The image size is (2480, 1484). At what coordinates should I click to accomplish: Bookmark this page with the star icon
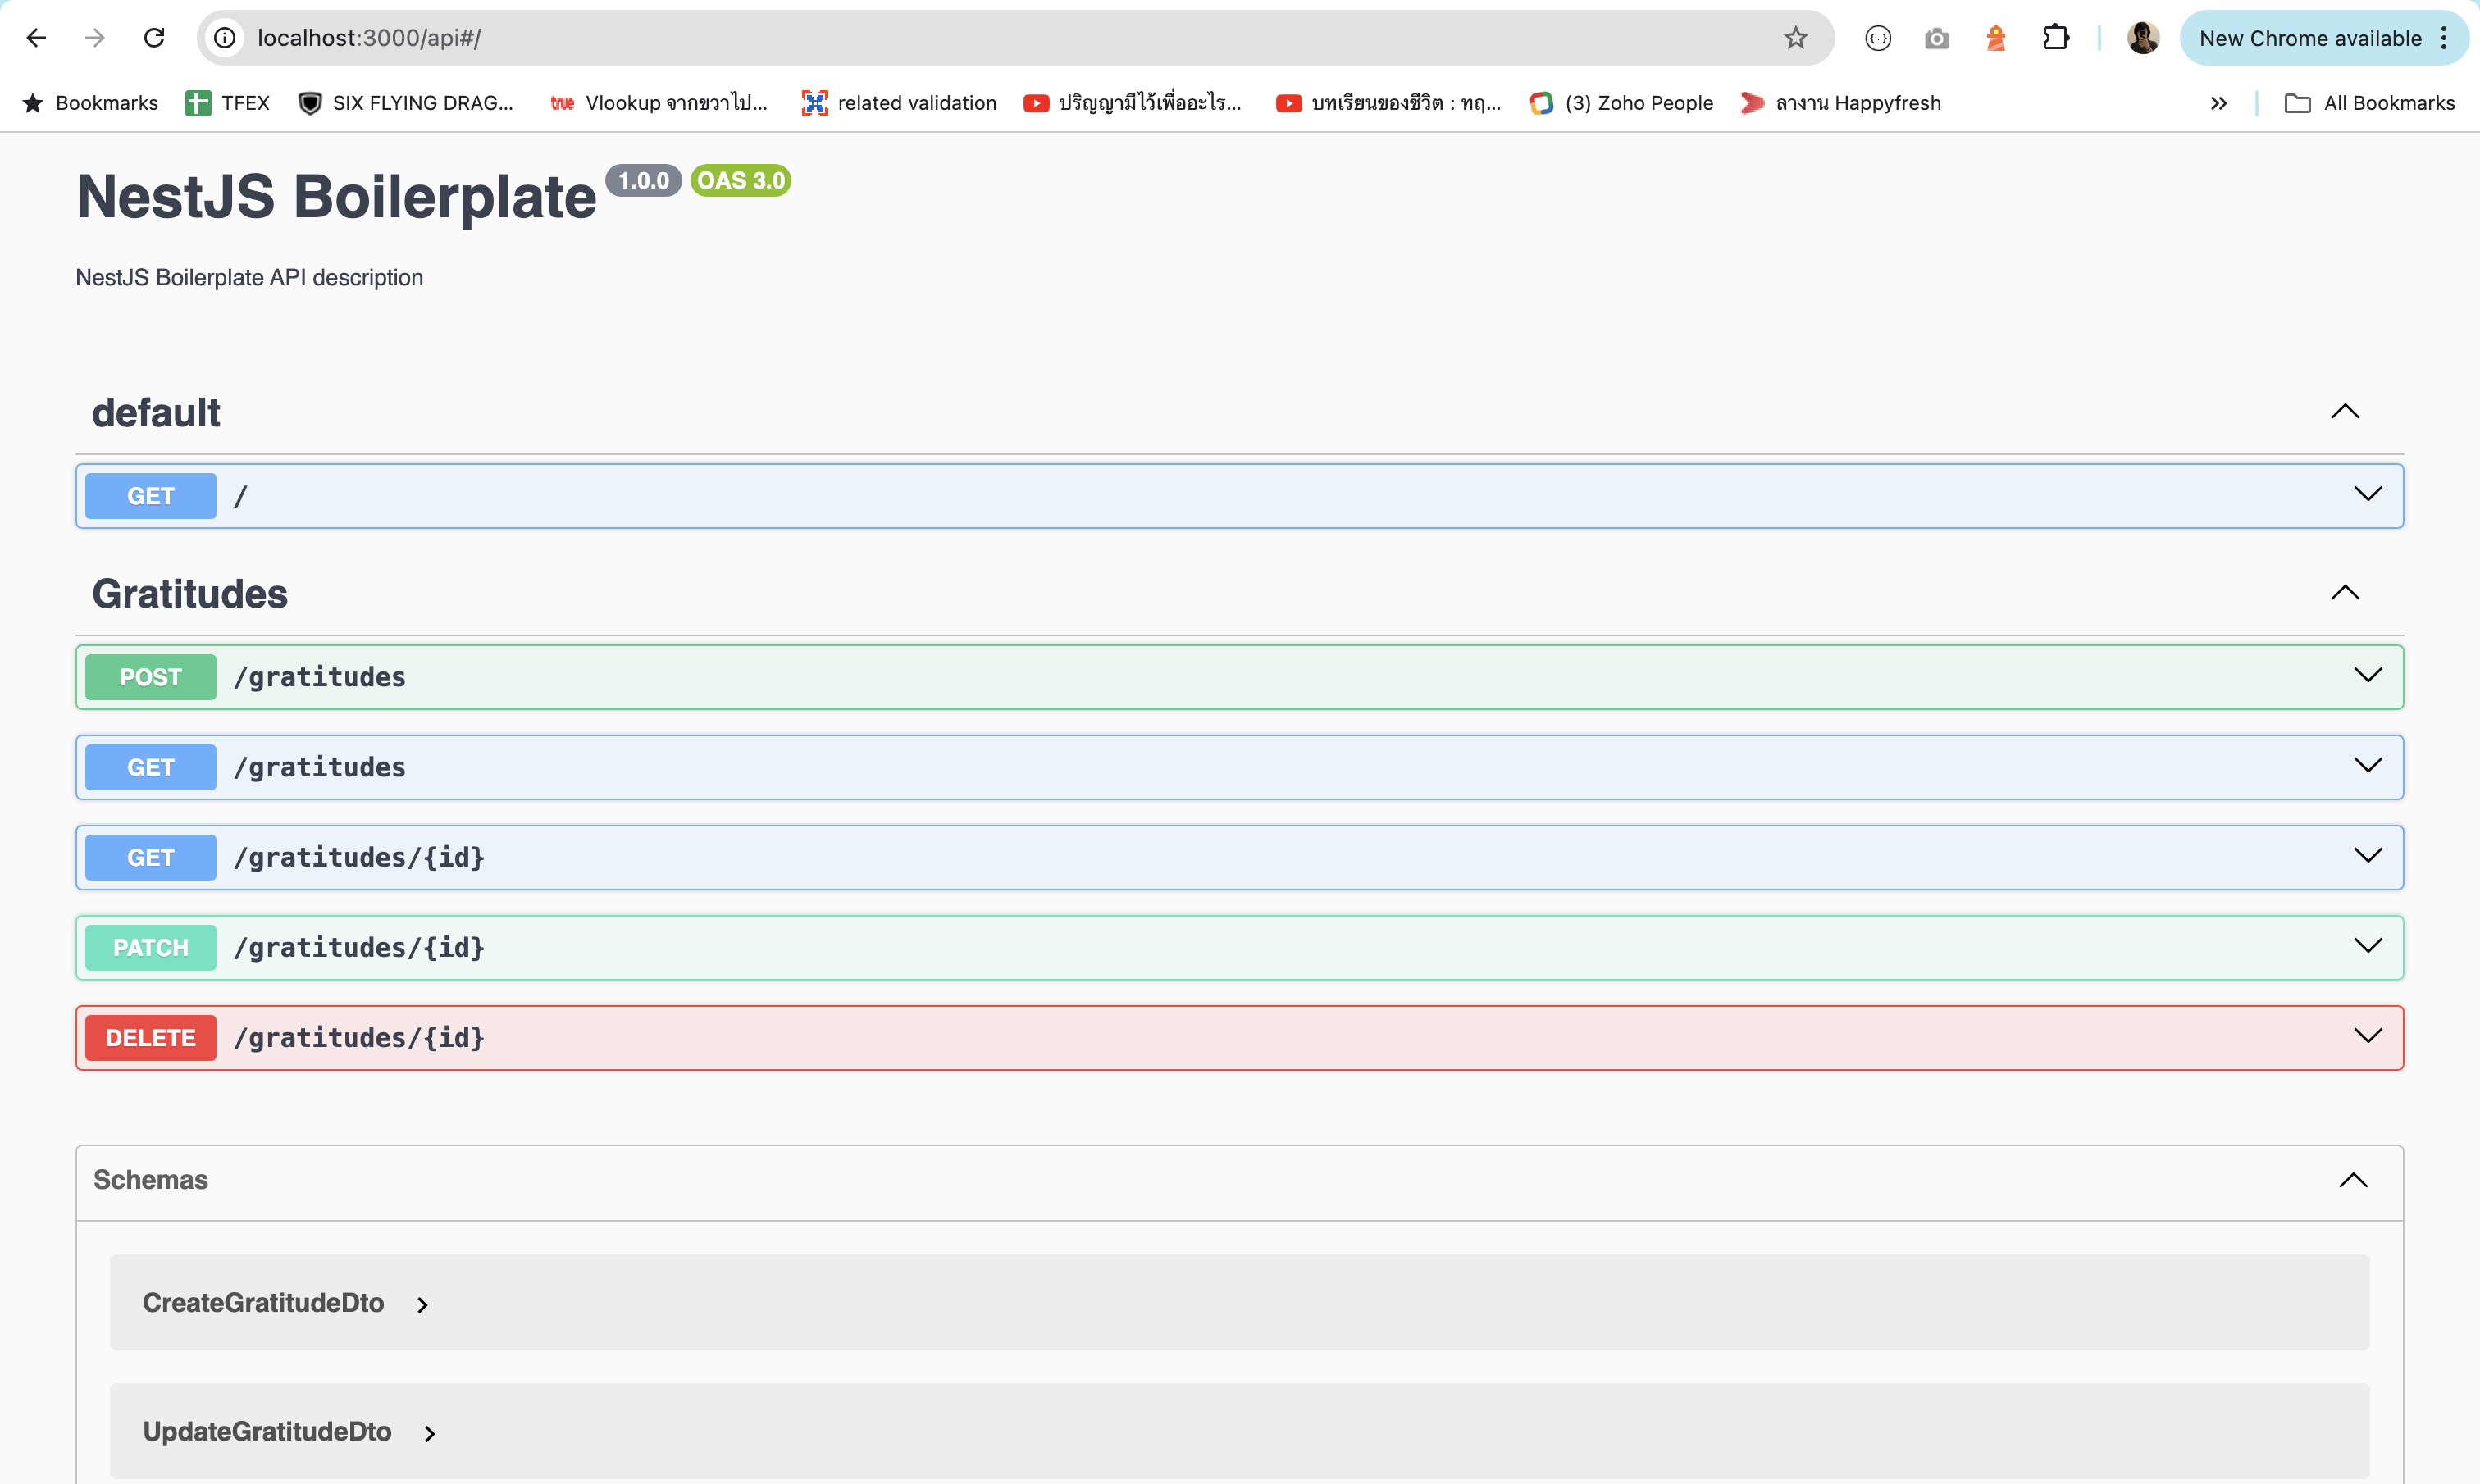(x=1796, y=38)
